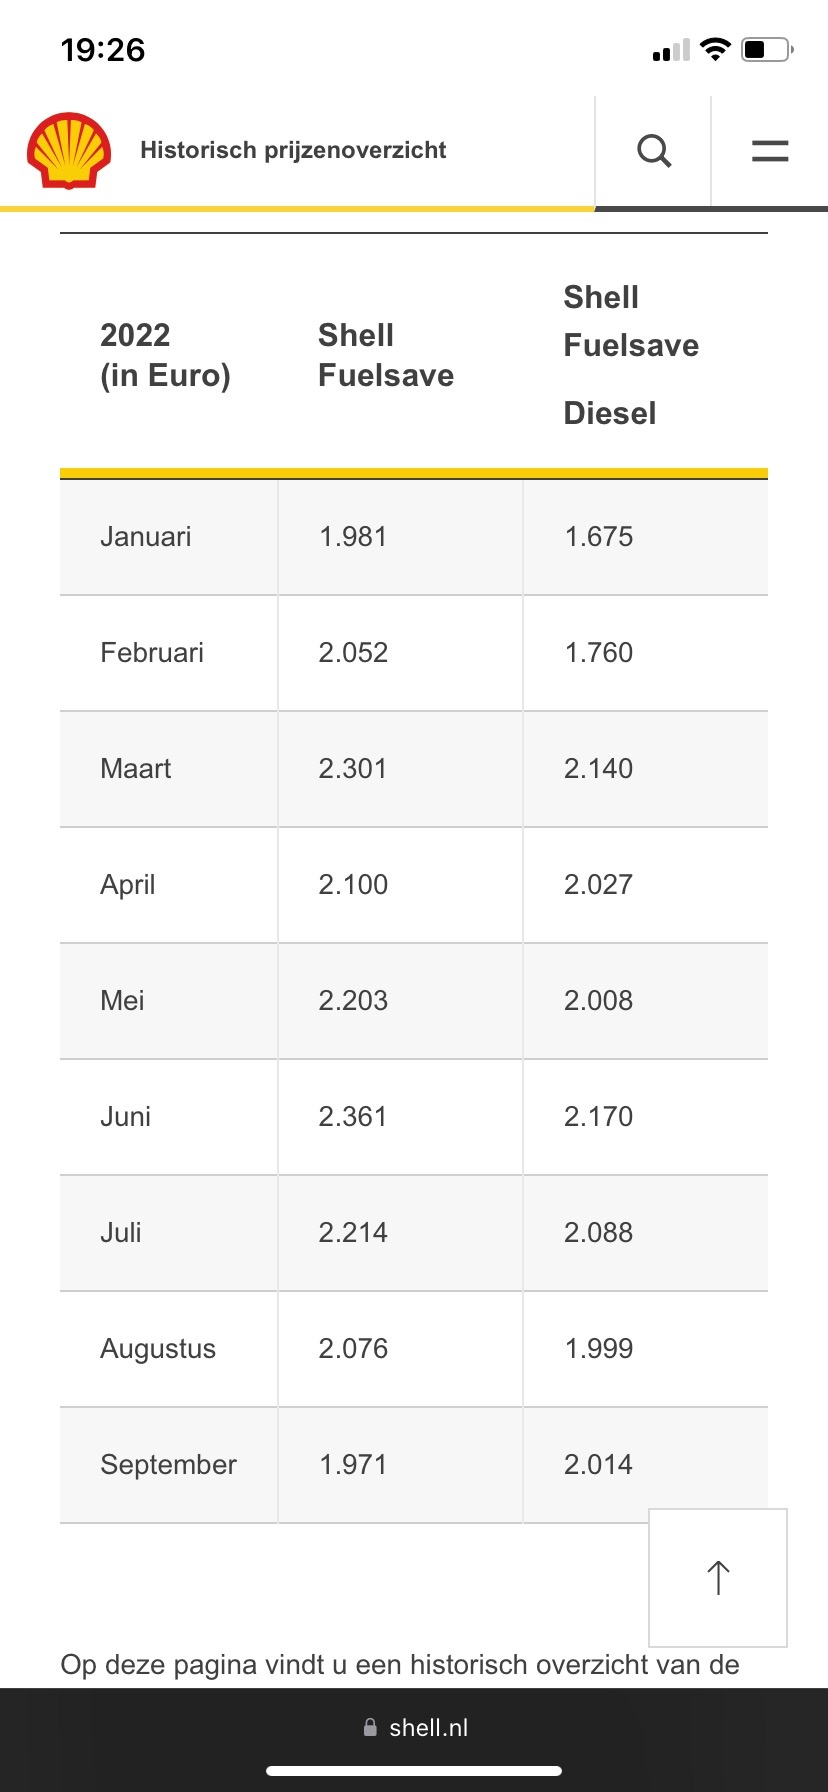Select the Januari row label
The image size is (828, 1792).
[x=146, y=537]
